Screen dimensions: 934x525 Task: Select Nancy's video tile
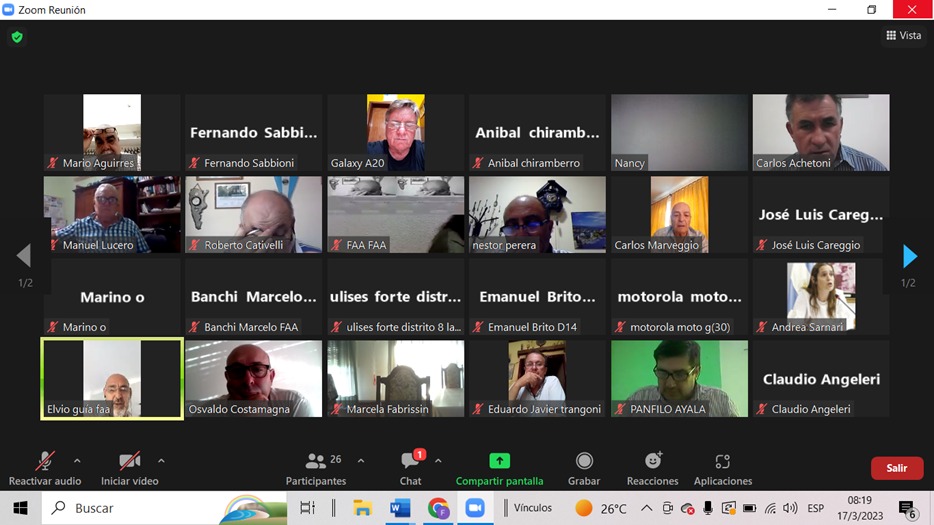coord(679,132)
